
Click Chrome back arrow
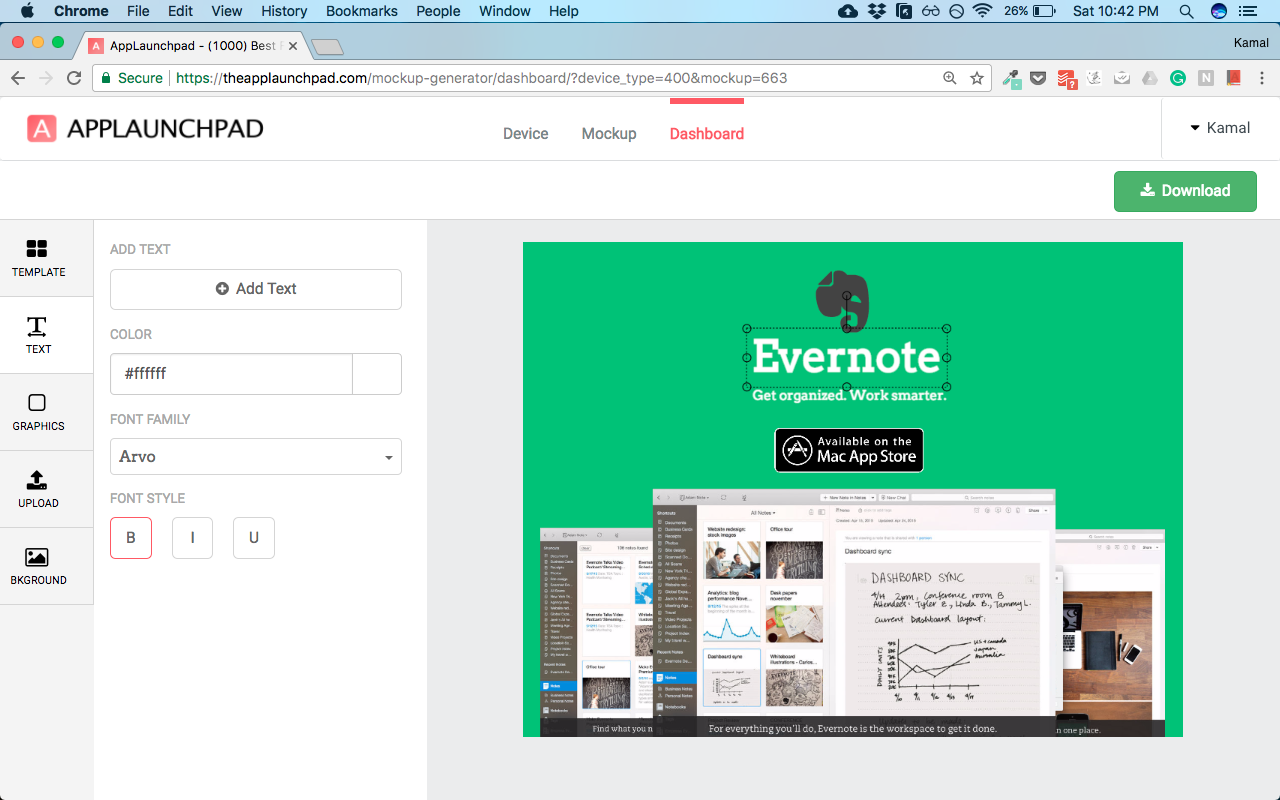pos(18,78)
